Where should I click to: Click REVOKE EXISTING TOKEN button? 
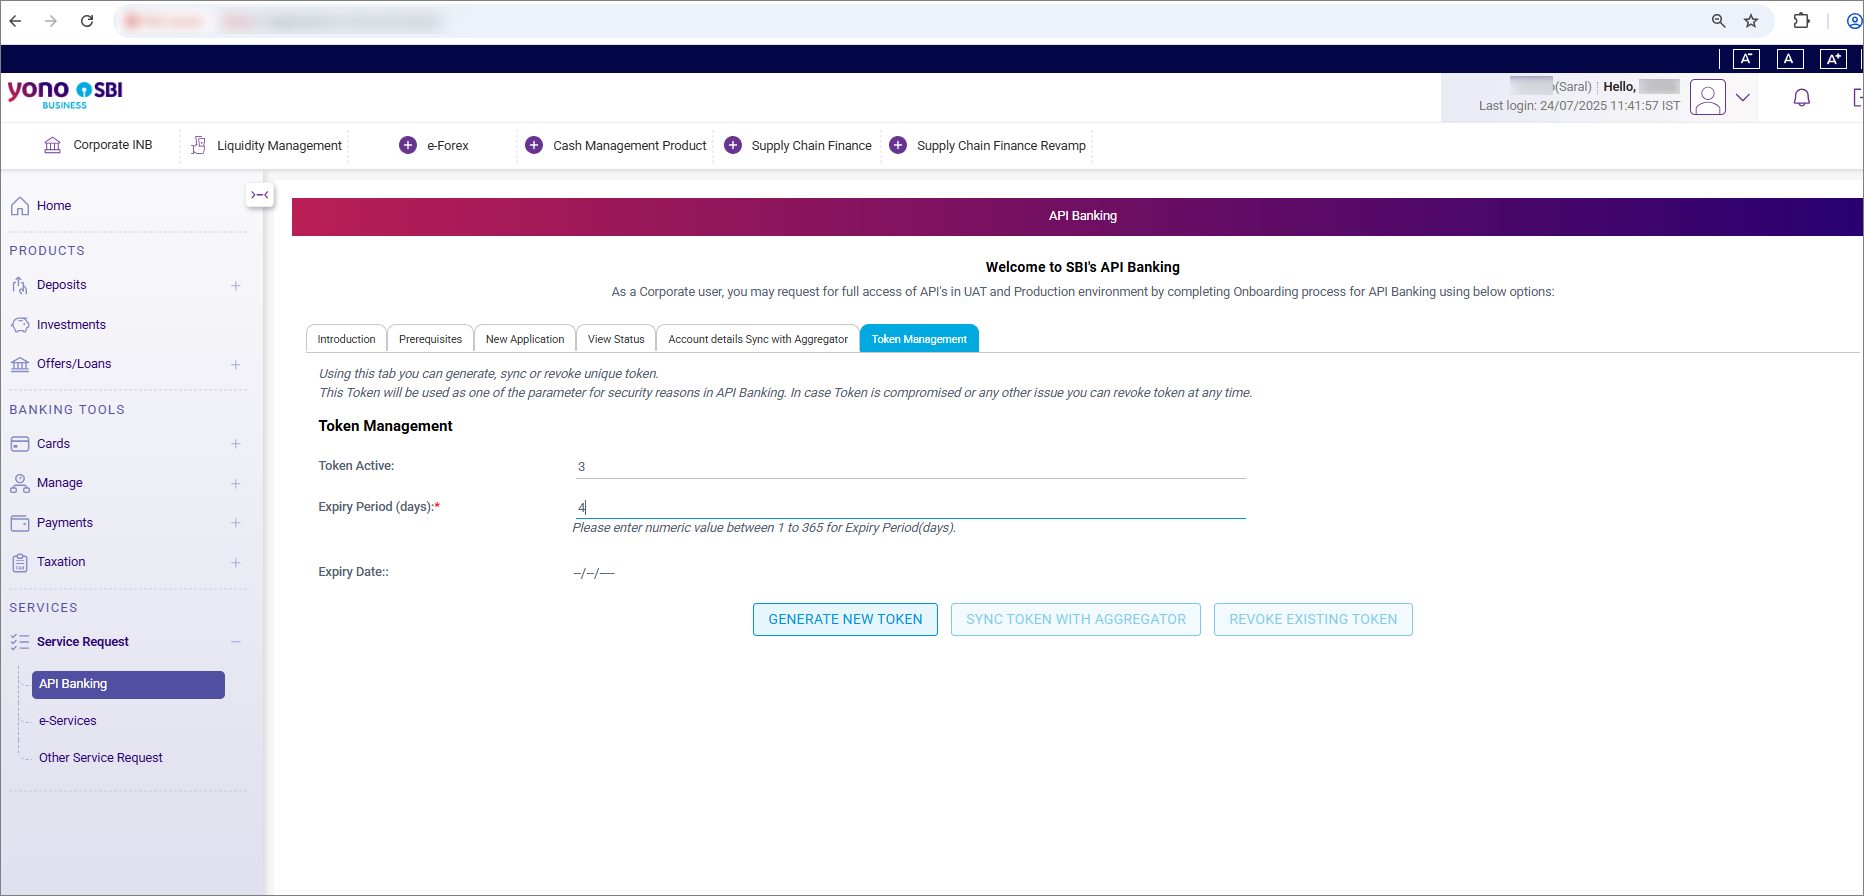[1313, 619]
